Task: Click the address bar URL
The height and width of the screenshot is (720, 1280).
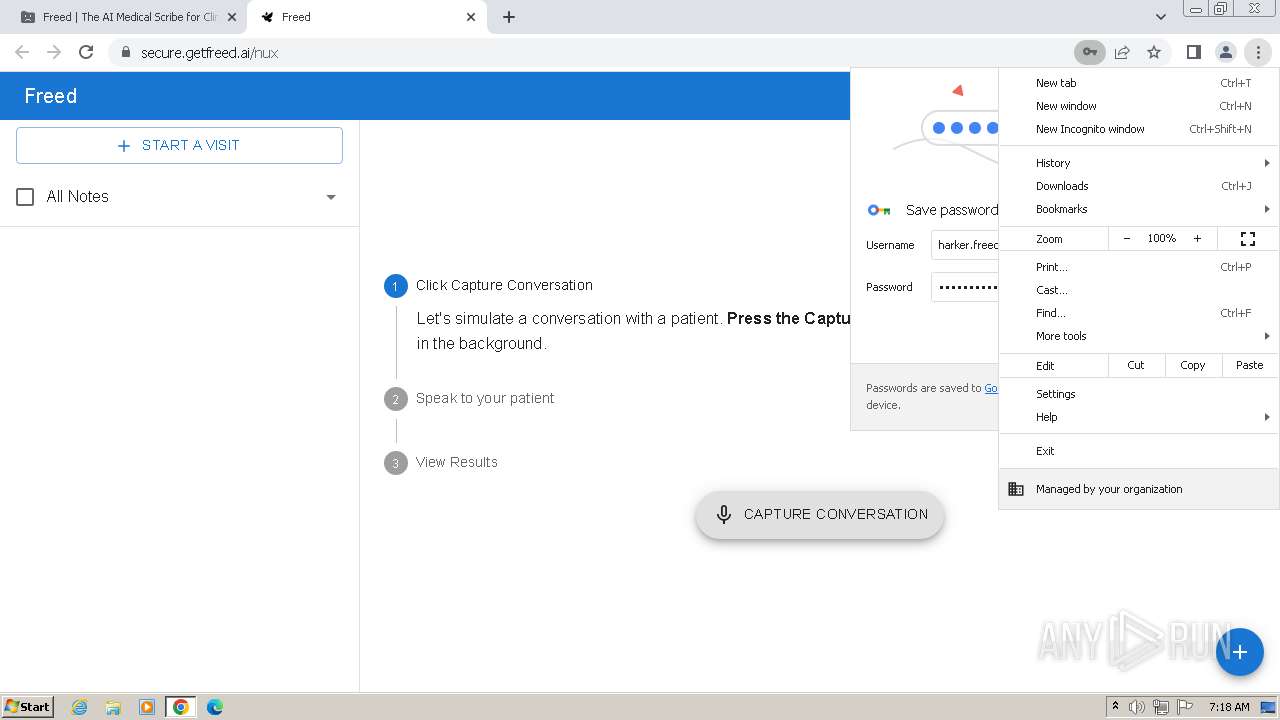Action: [x=209, y=53]
